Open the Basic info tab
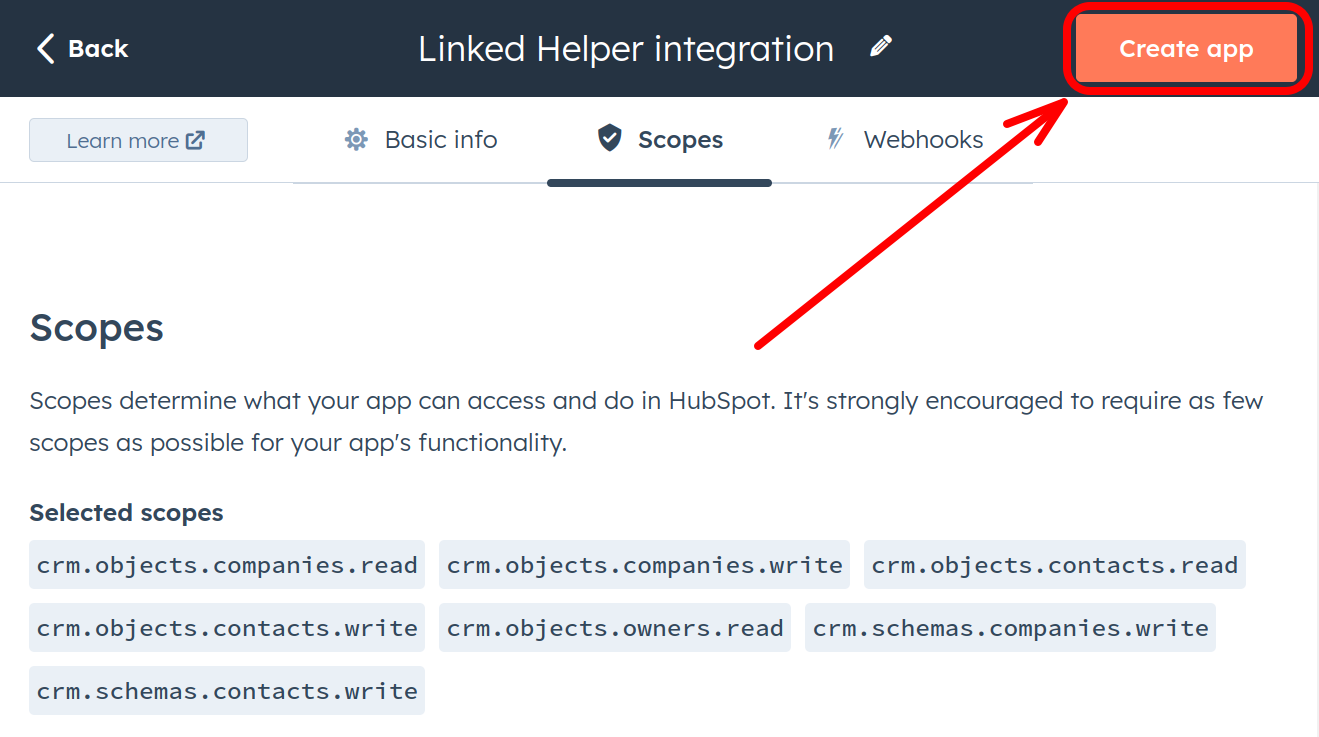 [420, 140]
